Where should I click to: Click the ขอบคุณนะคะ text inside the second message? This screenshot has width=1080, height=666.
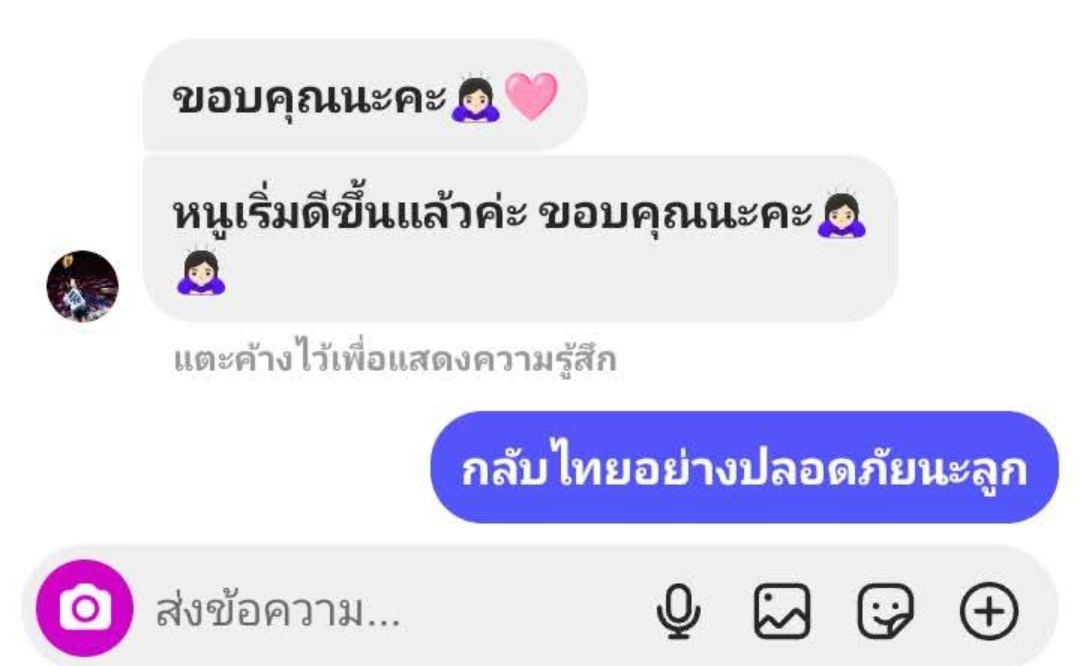[x=675, y=214]
